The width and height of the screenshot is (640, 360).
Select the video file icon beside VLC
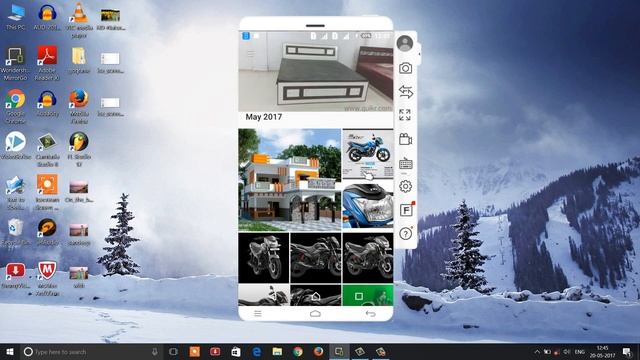[111, 19]
